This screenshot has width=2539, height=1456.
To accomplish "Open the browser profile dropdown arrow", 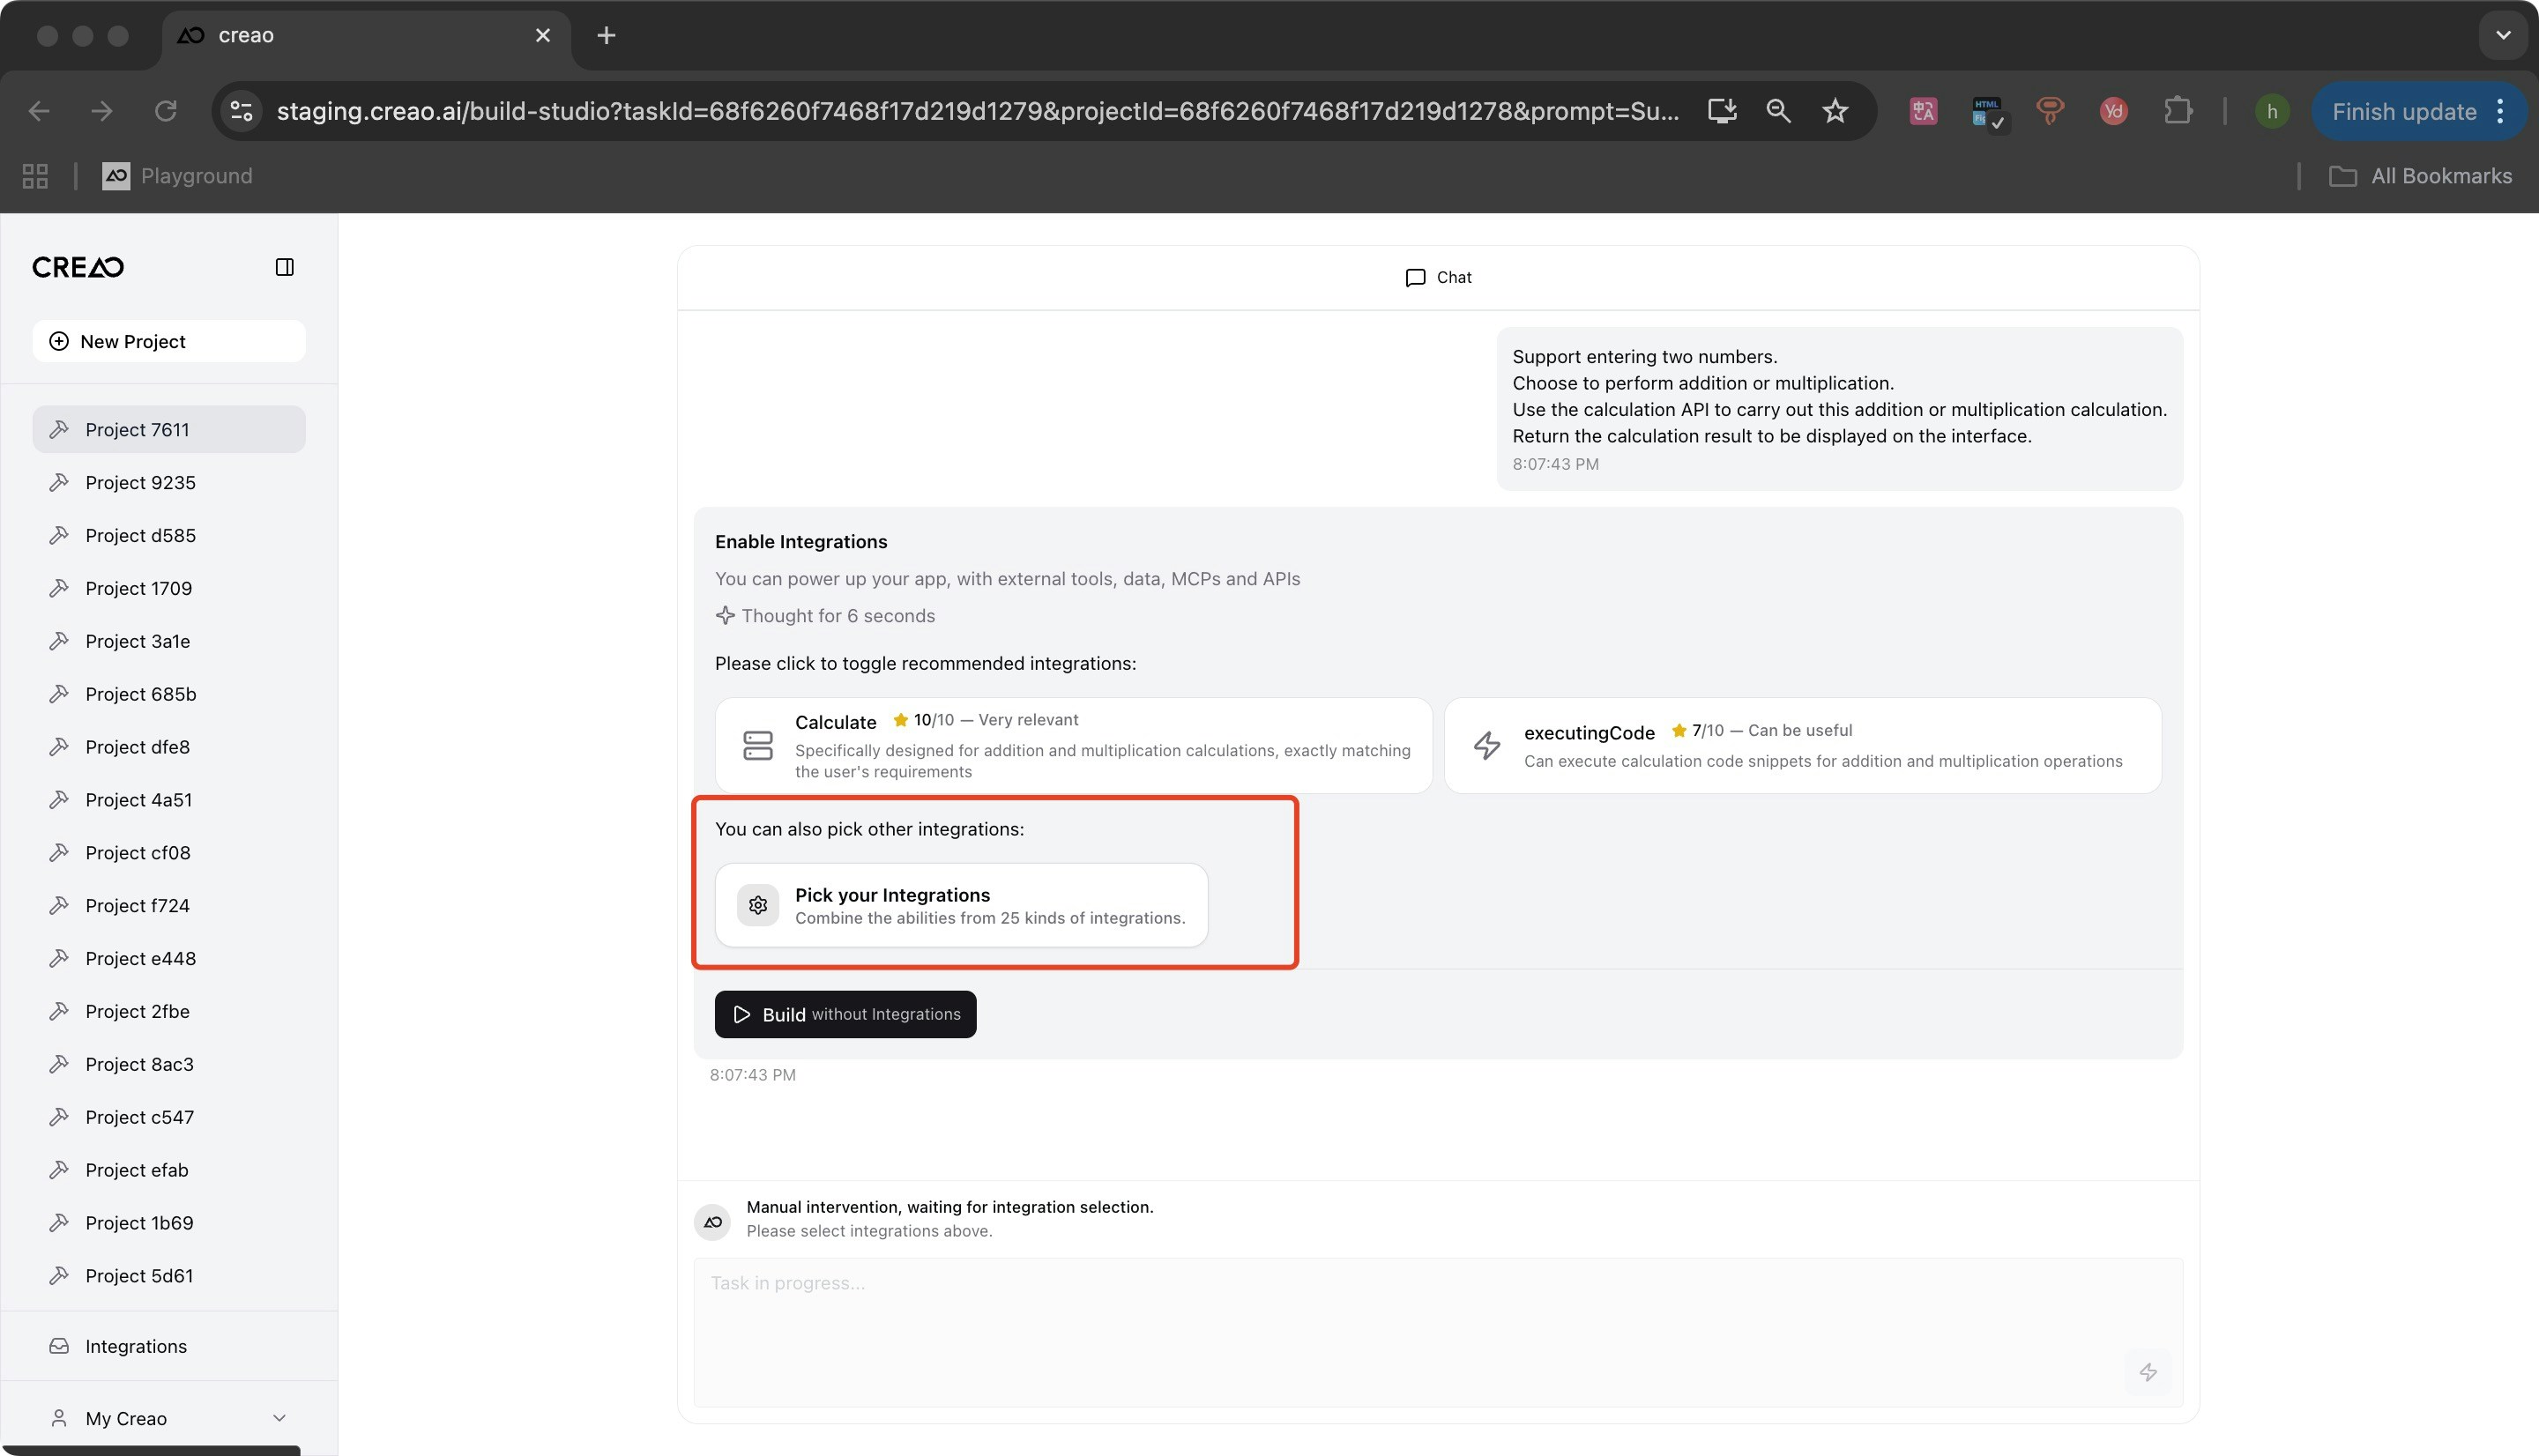I will pyautogui.click(x=2503, y=36).
